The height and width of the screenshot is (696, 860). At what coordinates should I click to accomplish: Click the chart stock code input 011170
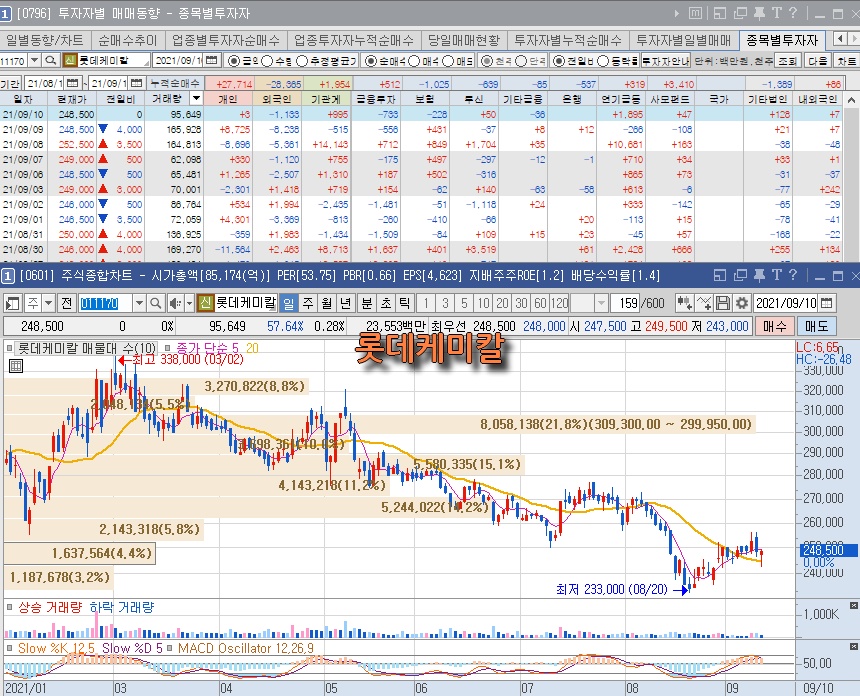point(105,303)
